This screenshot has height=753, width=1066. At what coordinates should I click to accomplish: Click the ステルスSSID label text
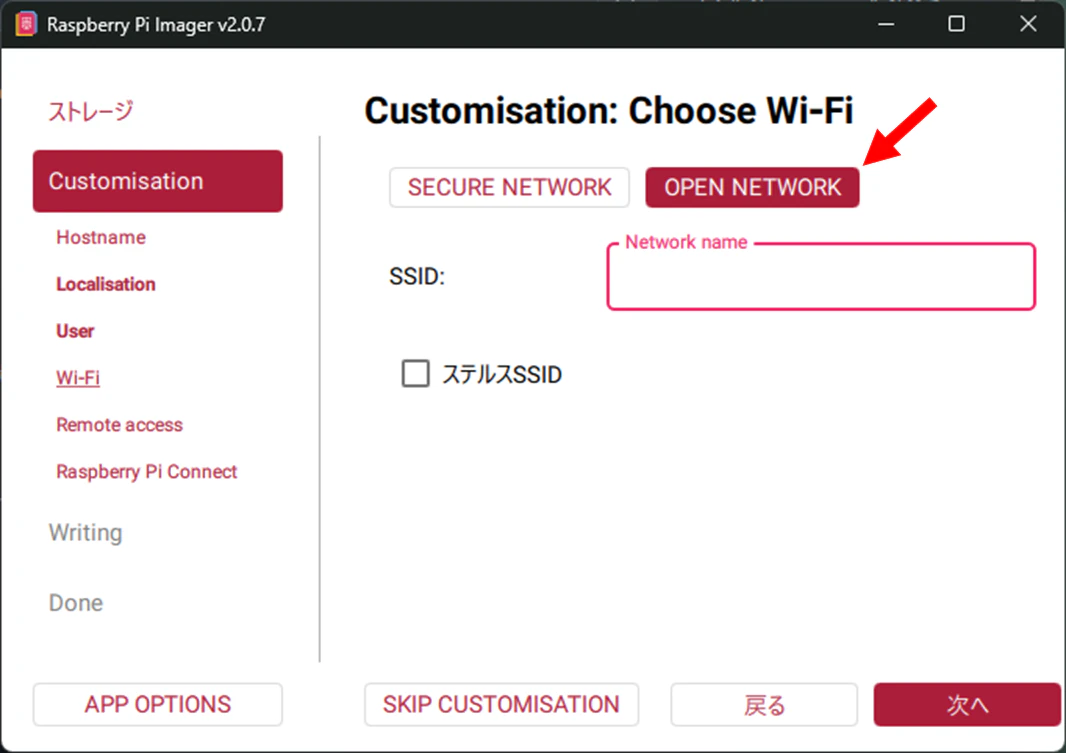click(502, 374)
